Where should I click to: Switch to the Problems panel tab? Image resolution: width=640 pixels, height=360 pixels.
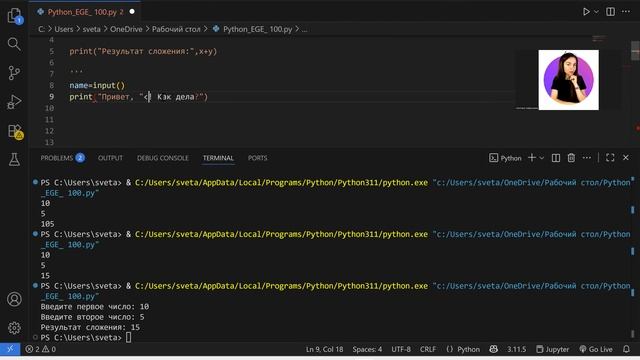click(62, 158)
